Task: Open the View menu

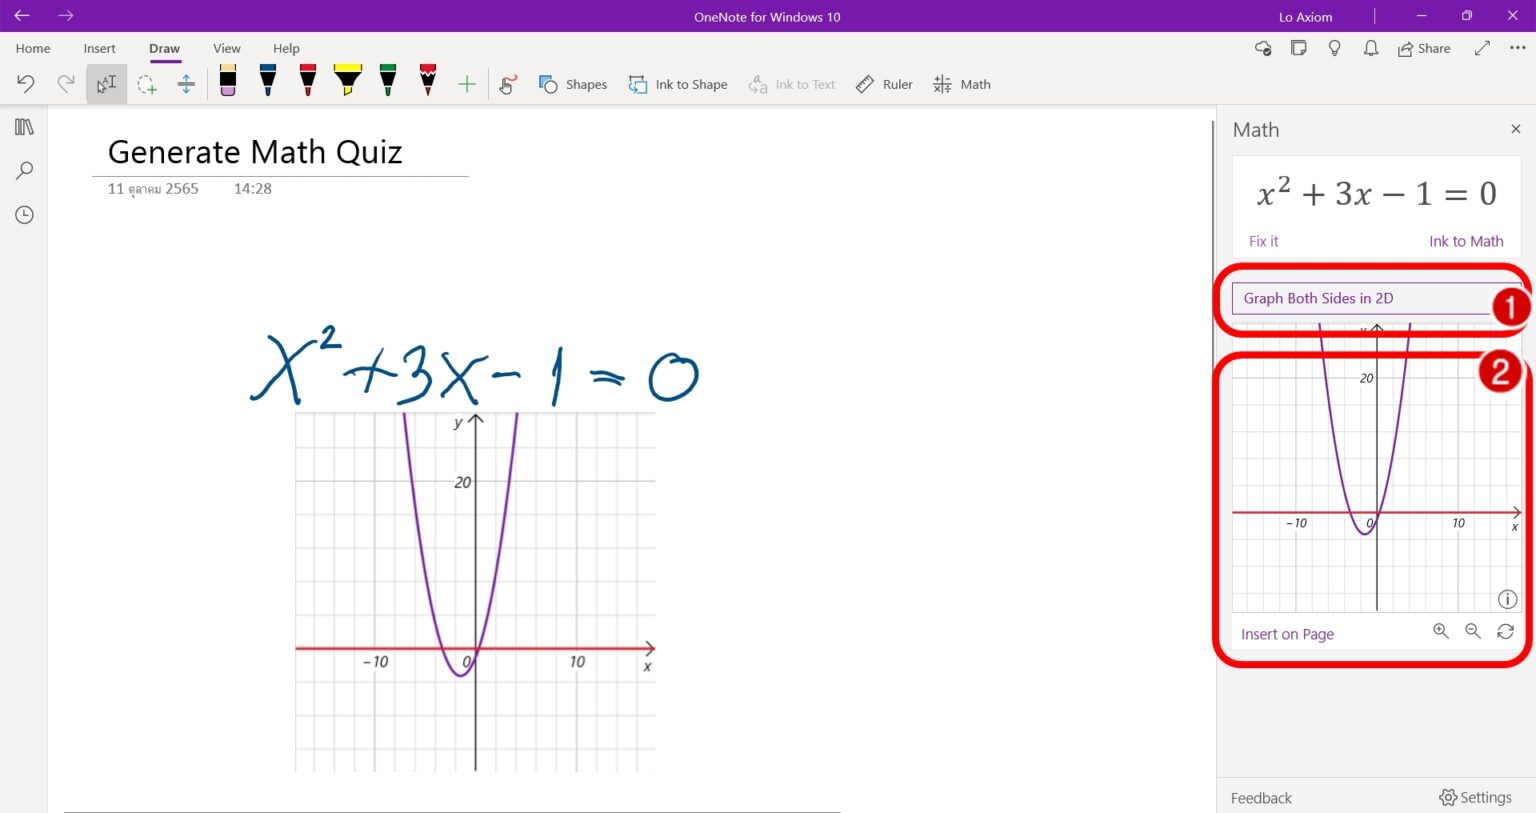Action: tap(226, 48)
